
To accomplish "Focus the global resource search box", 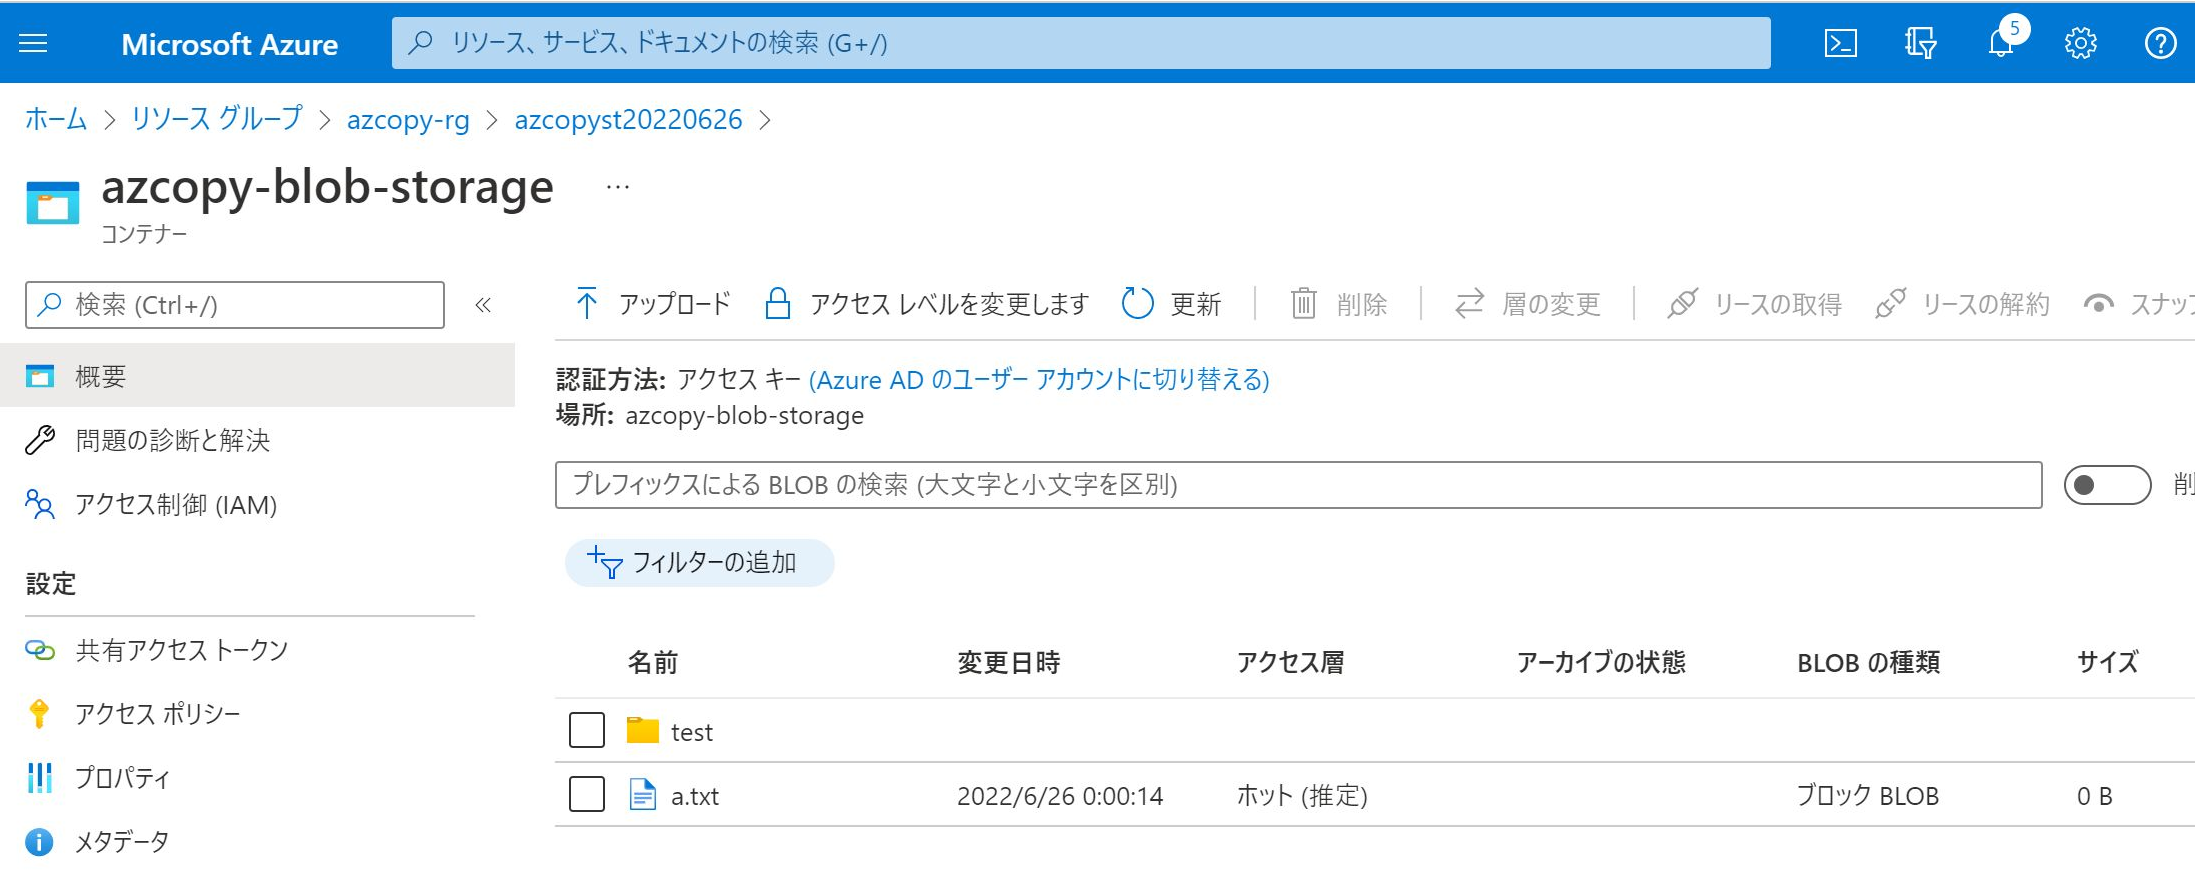I will (1080, 43).
